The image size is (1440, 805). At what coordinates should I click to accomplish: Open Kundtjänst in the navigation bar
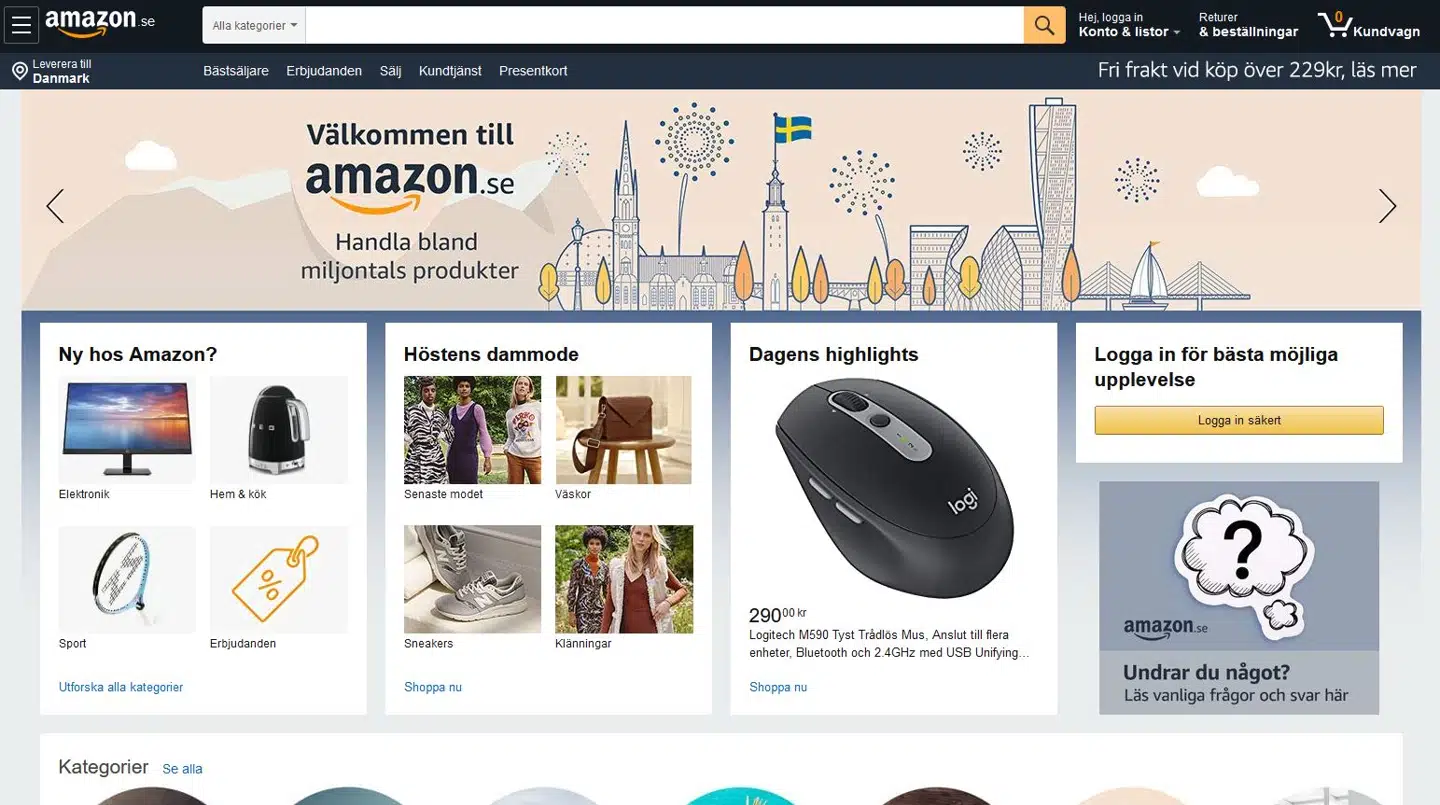[x=450, y=71]
